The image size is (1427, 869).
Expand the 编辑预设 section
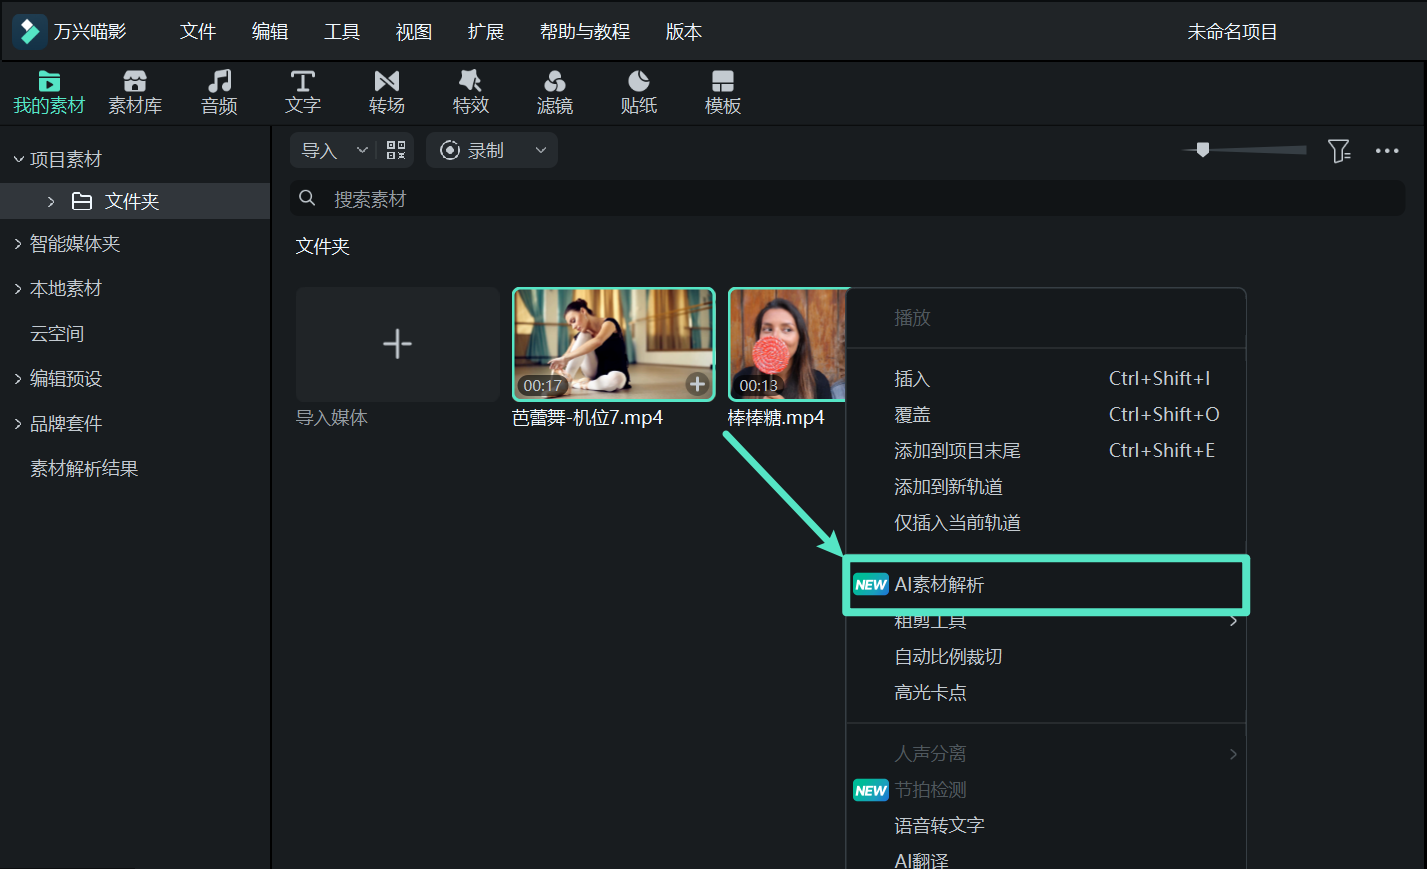(x=18, y=379)
